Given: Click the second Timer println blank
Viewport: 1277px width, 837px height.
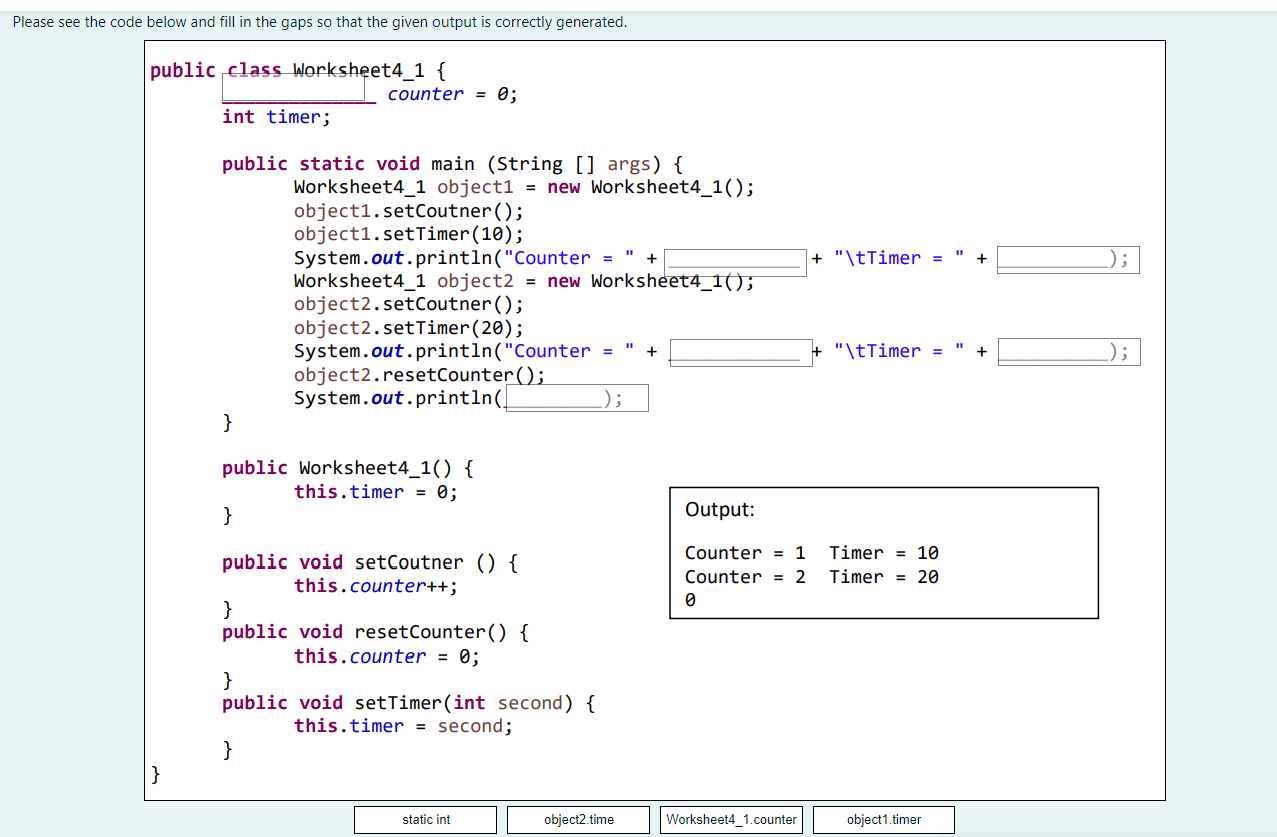Looking at the screenshot, I should point(1063,351).
